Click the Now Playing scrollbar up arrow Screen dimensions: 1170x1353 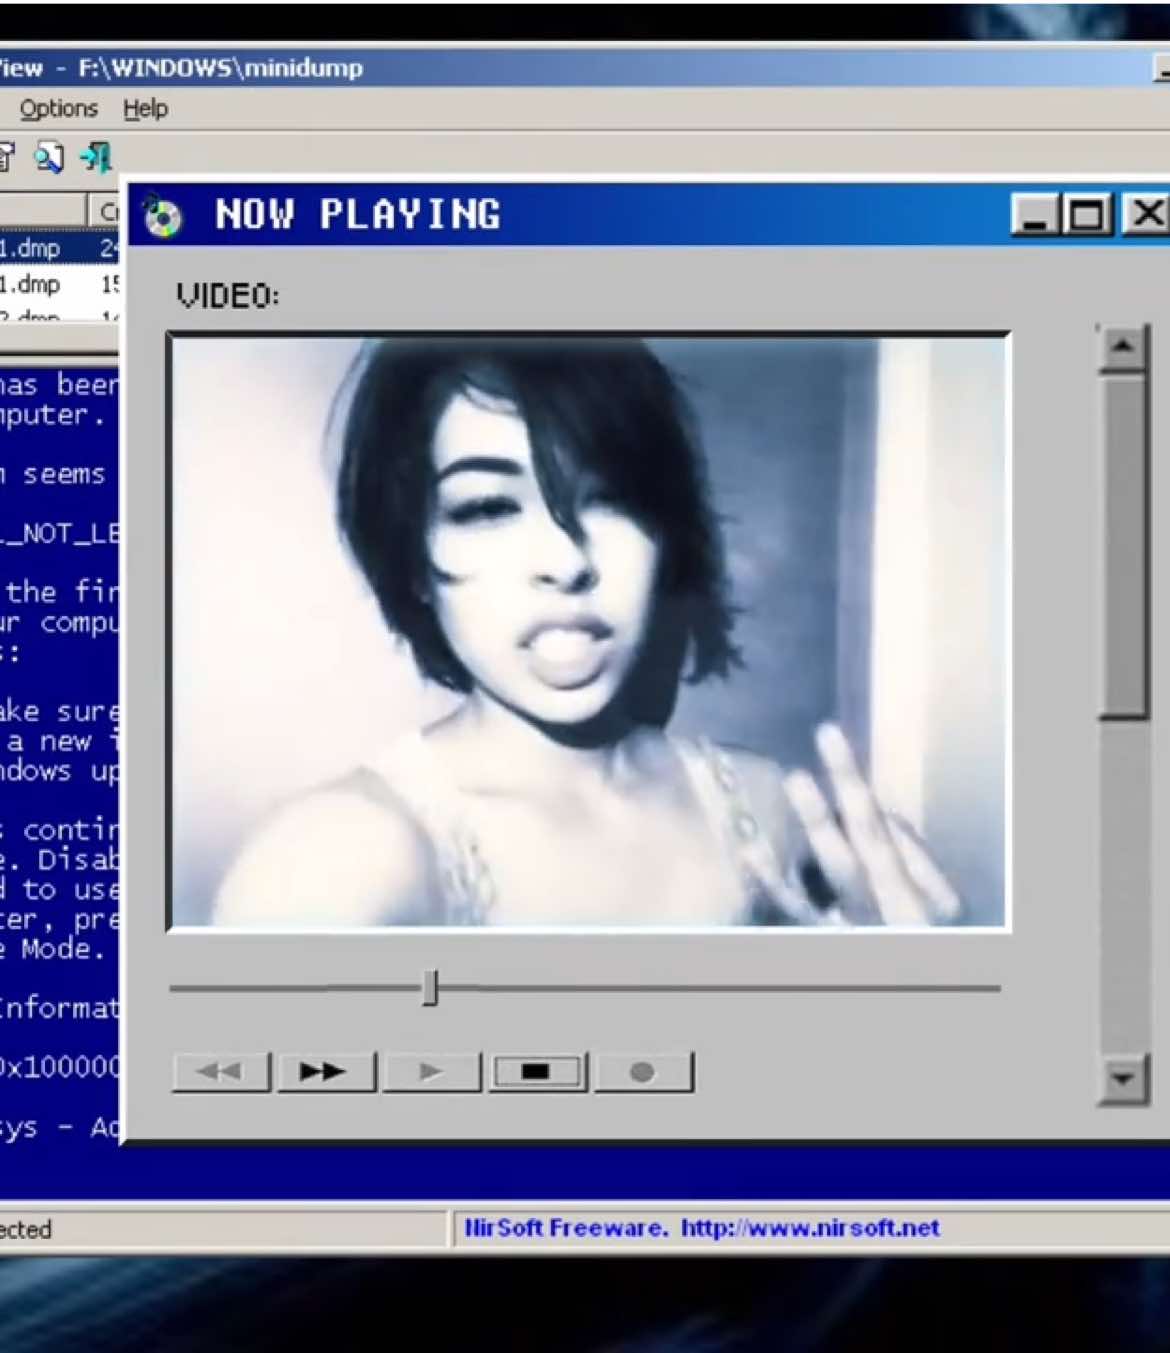click(x=1122, y=347)
